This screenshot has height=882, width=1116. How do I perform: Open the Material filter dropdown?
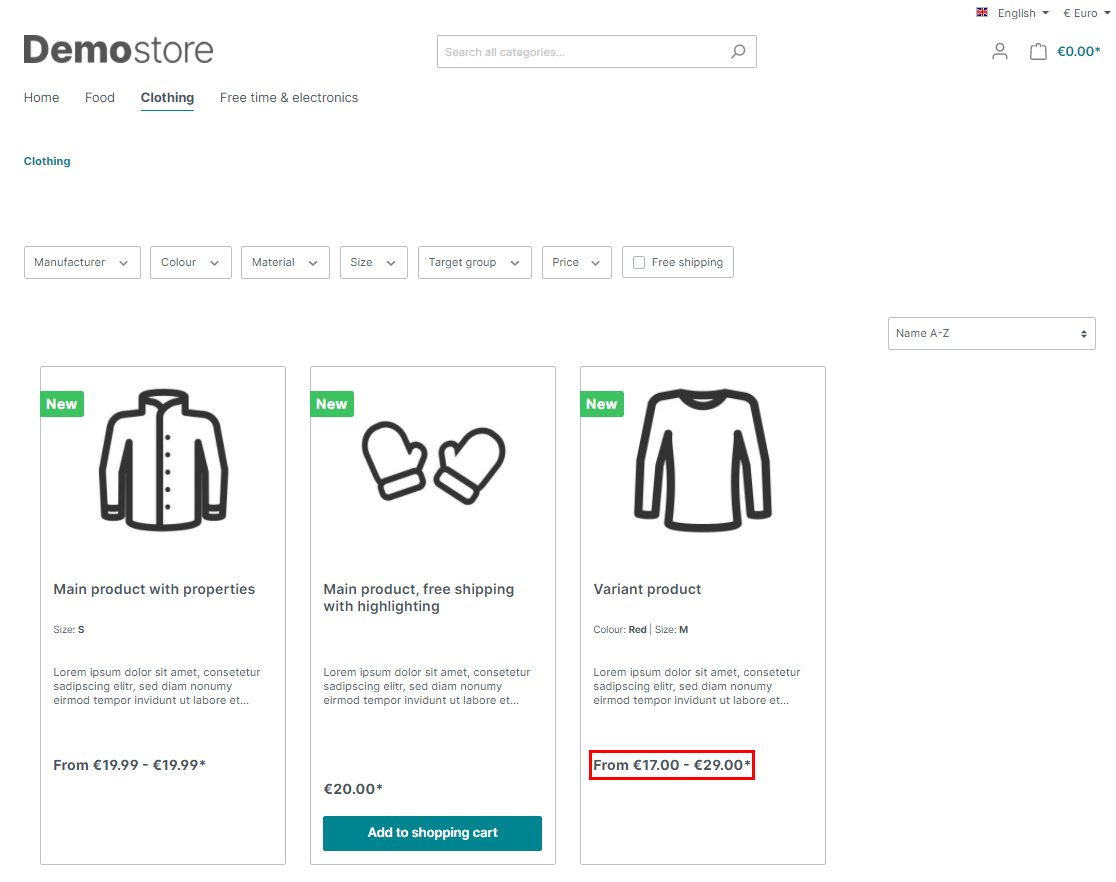point(285,262)
